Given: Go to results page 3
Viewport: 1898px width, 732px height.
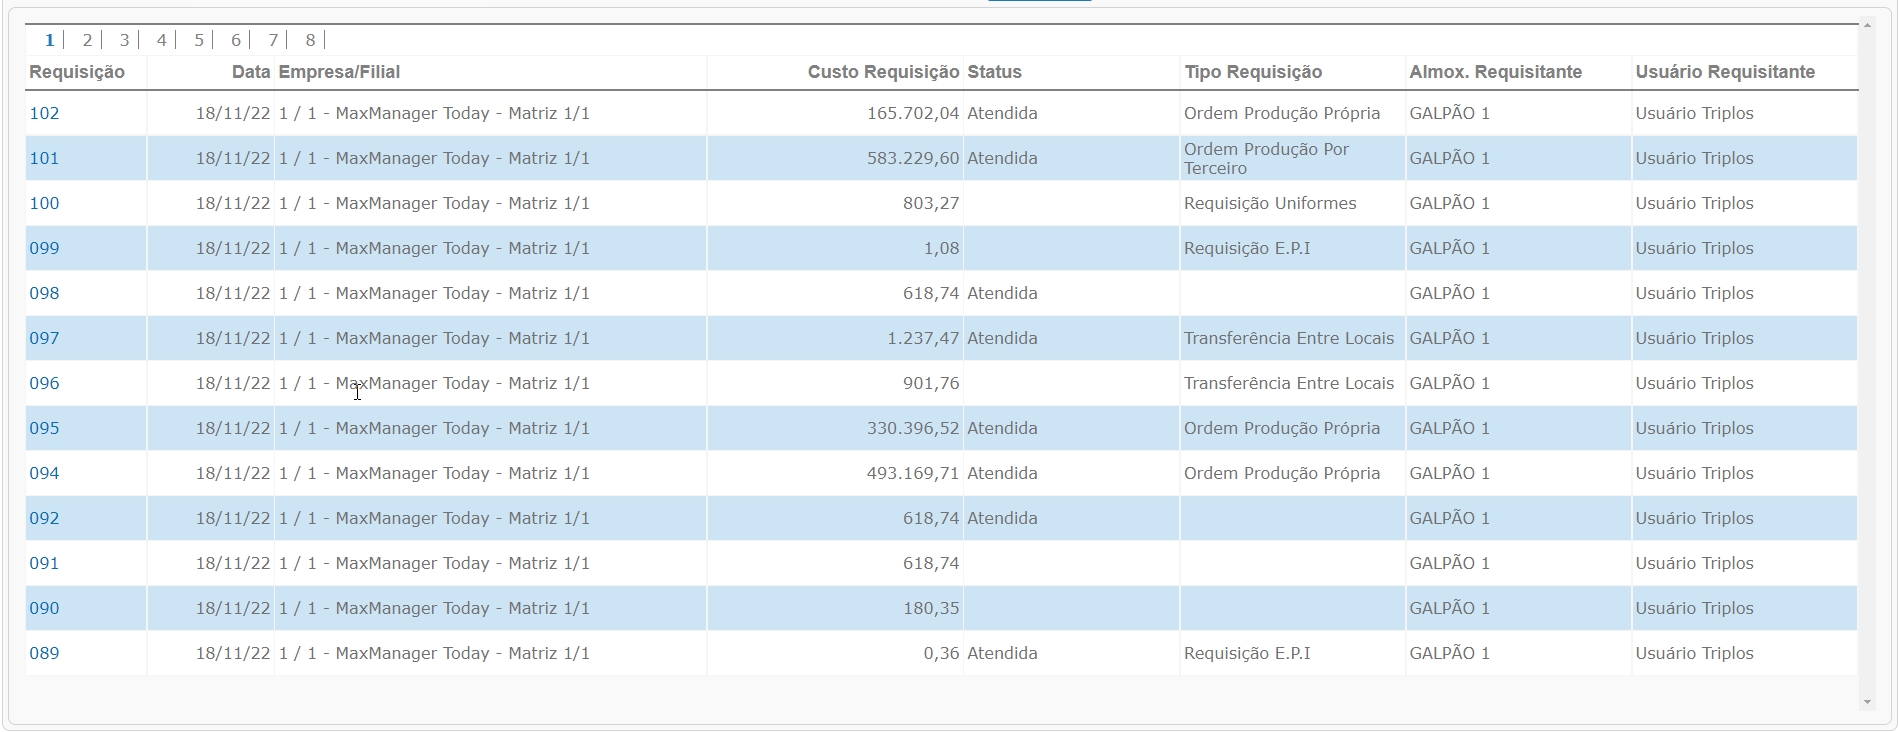Looking at the screenshot, I should pyautogui.click(x=124, y=40).
